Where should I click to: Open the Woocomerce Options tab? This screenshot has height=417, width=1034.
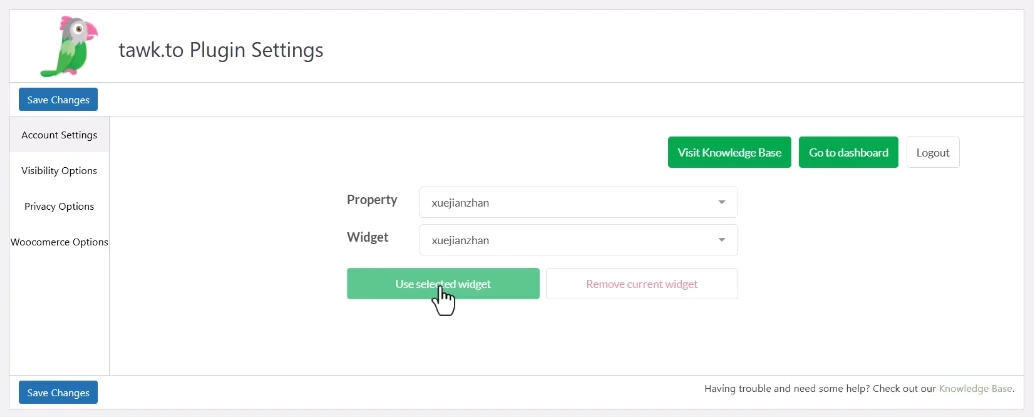tap(59, 242)
